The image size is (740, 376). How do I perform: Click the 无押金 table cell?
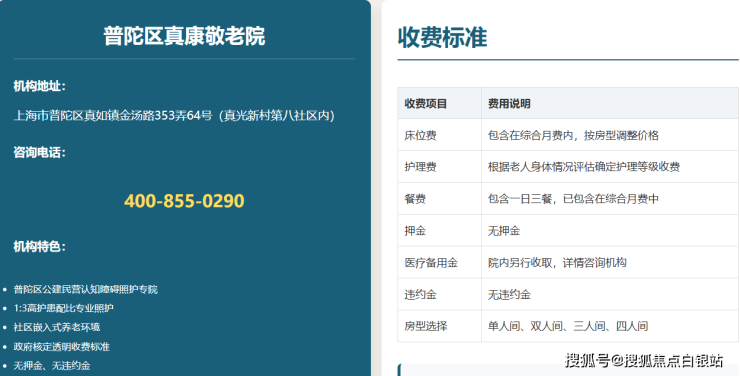coord(610,231)
